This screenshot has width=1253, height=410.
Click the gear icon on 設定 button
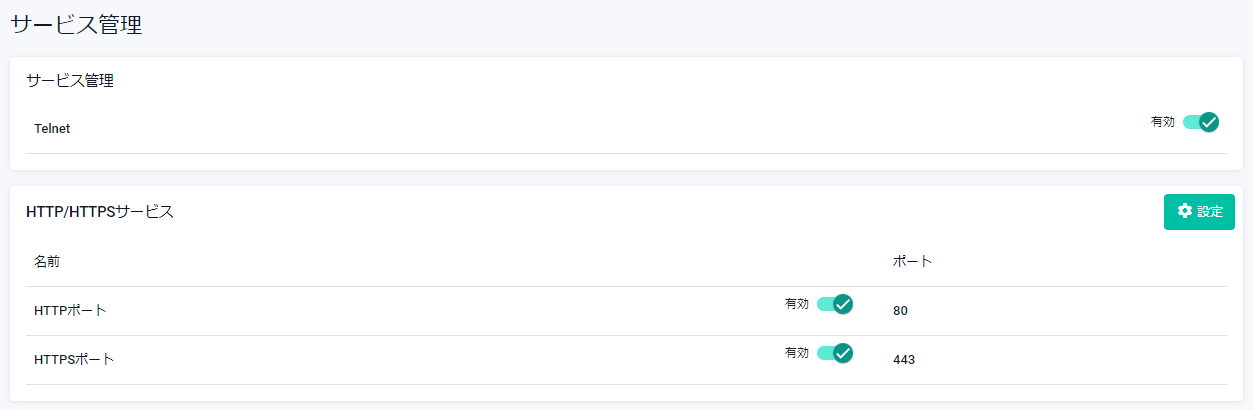[1185, 211]
